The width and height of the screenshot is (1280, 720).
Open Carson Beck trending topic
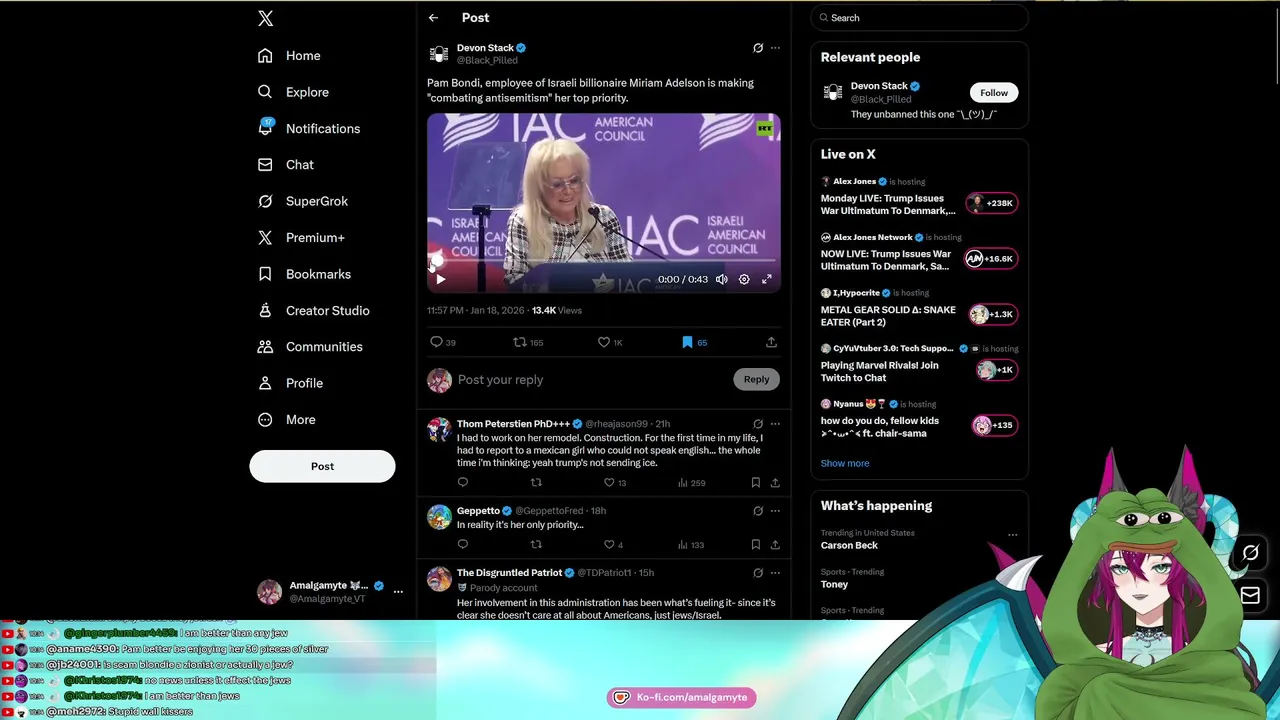[849, 545]
